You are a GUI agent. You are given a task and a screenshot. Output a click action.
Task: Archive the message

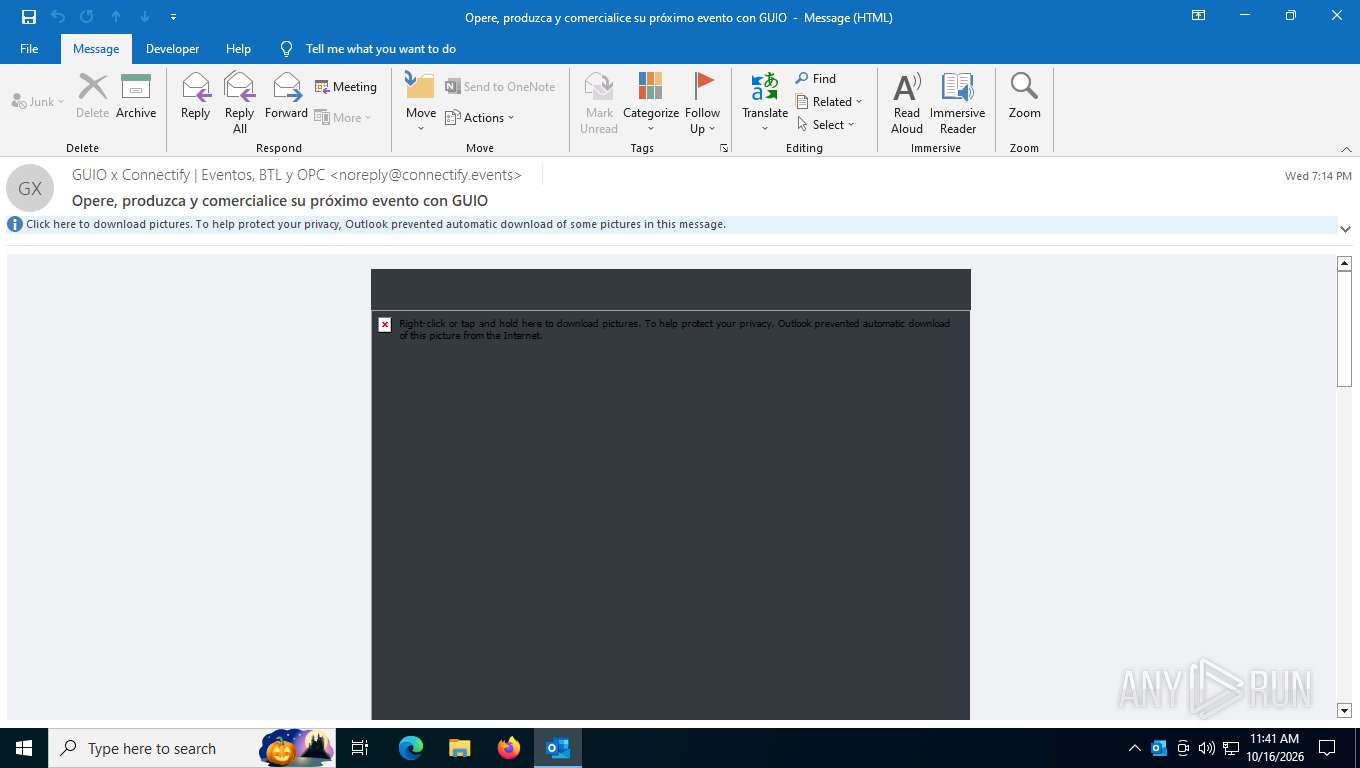point(136,96)
